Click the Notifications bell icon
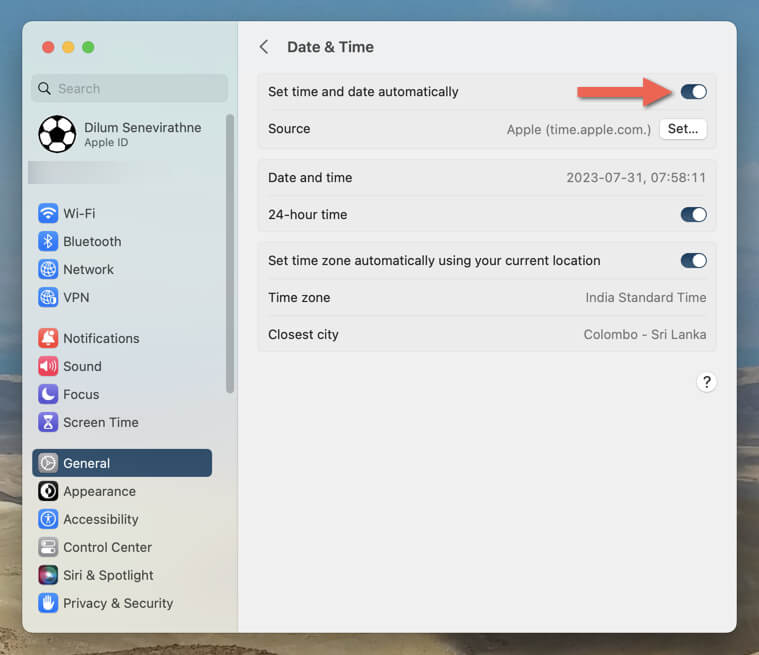The width and height of the screenshot is (759, 655). click(48, 338)
